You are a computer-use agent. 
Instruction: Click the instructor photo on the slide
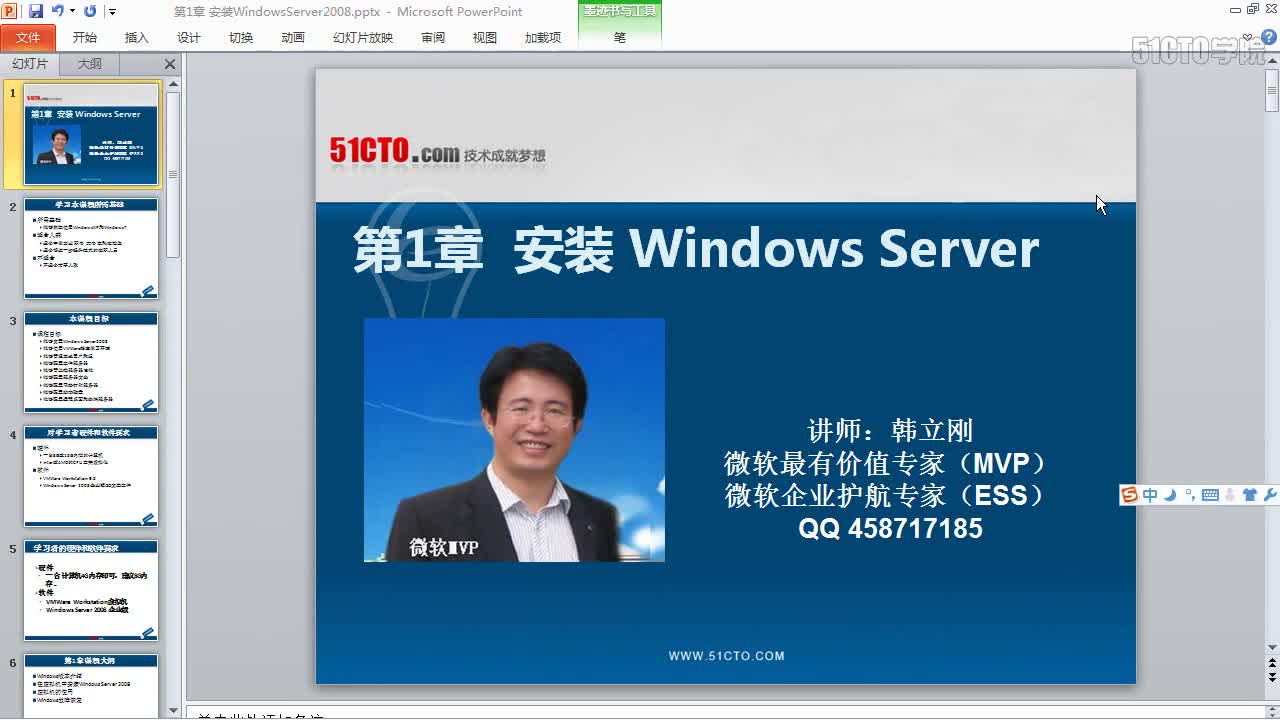514,440
